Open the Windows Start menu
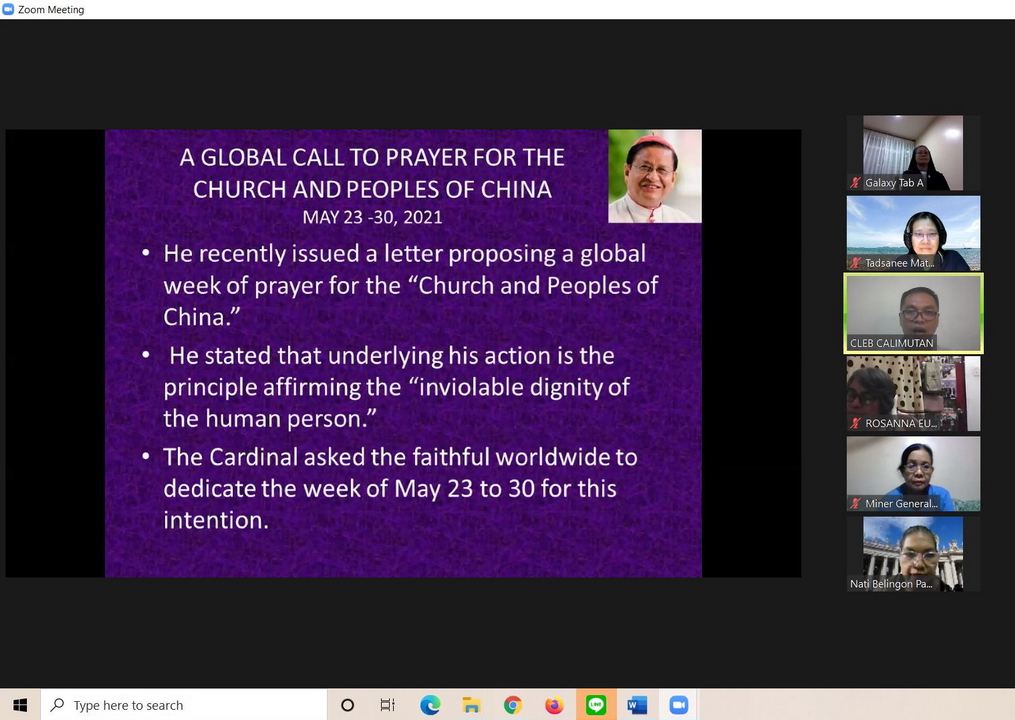Image resolution: width=1015 pixels, height=720 pixels. (x=20, y=705)
